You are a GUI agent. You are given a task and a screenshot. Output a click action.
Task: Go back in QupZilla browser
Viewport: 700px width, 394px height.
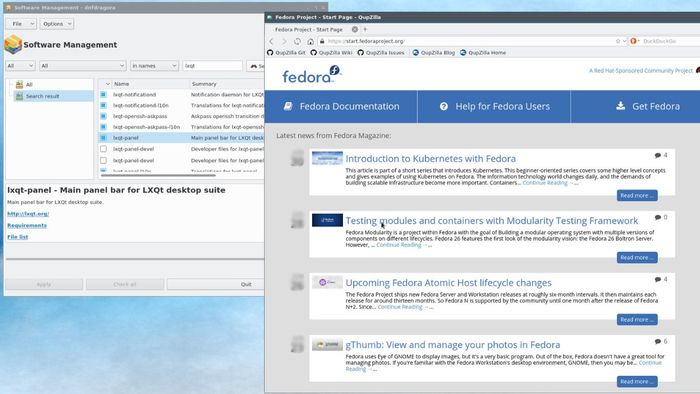coord(272,41)
